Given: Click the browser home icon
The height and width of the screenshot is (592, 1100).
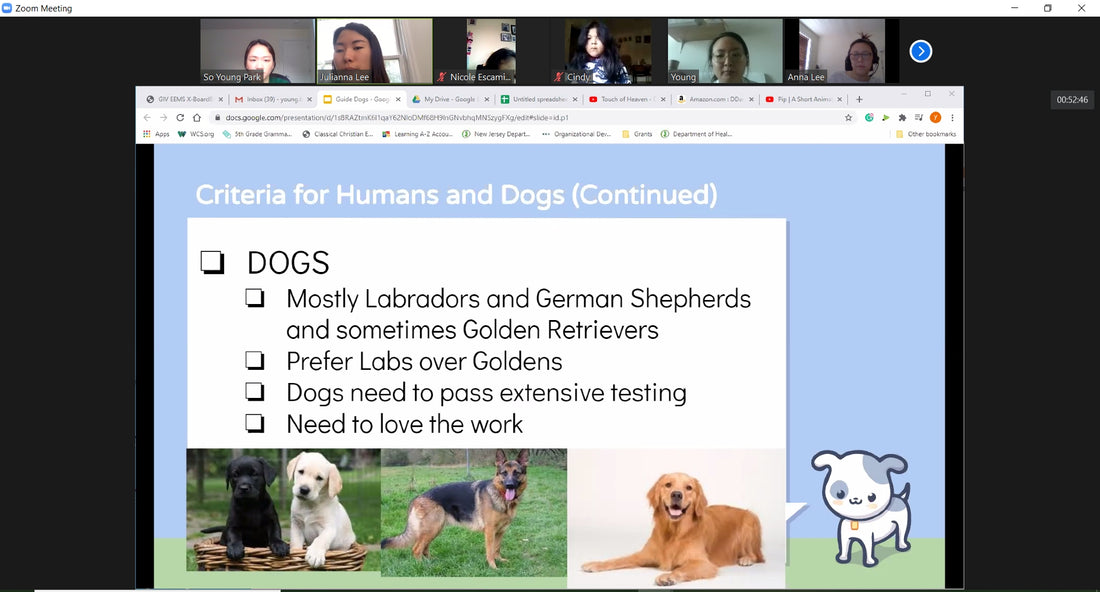Looking at the screenshot, I should (x=196, y=117).
